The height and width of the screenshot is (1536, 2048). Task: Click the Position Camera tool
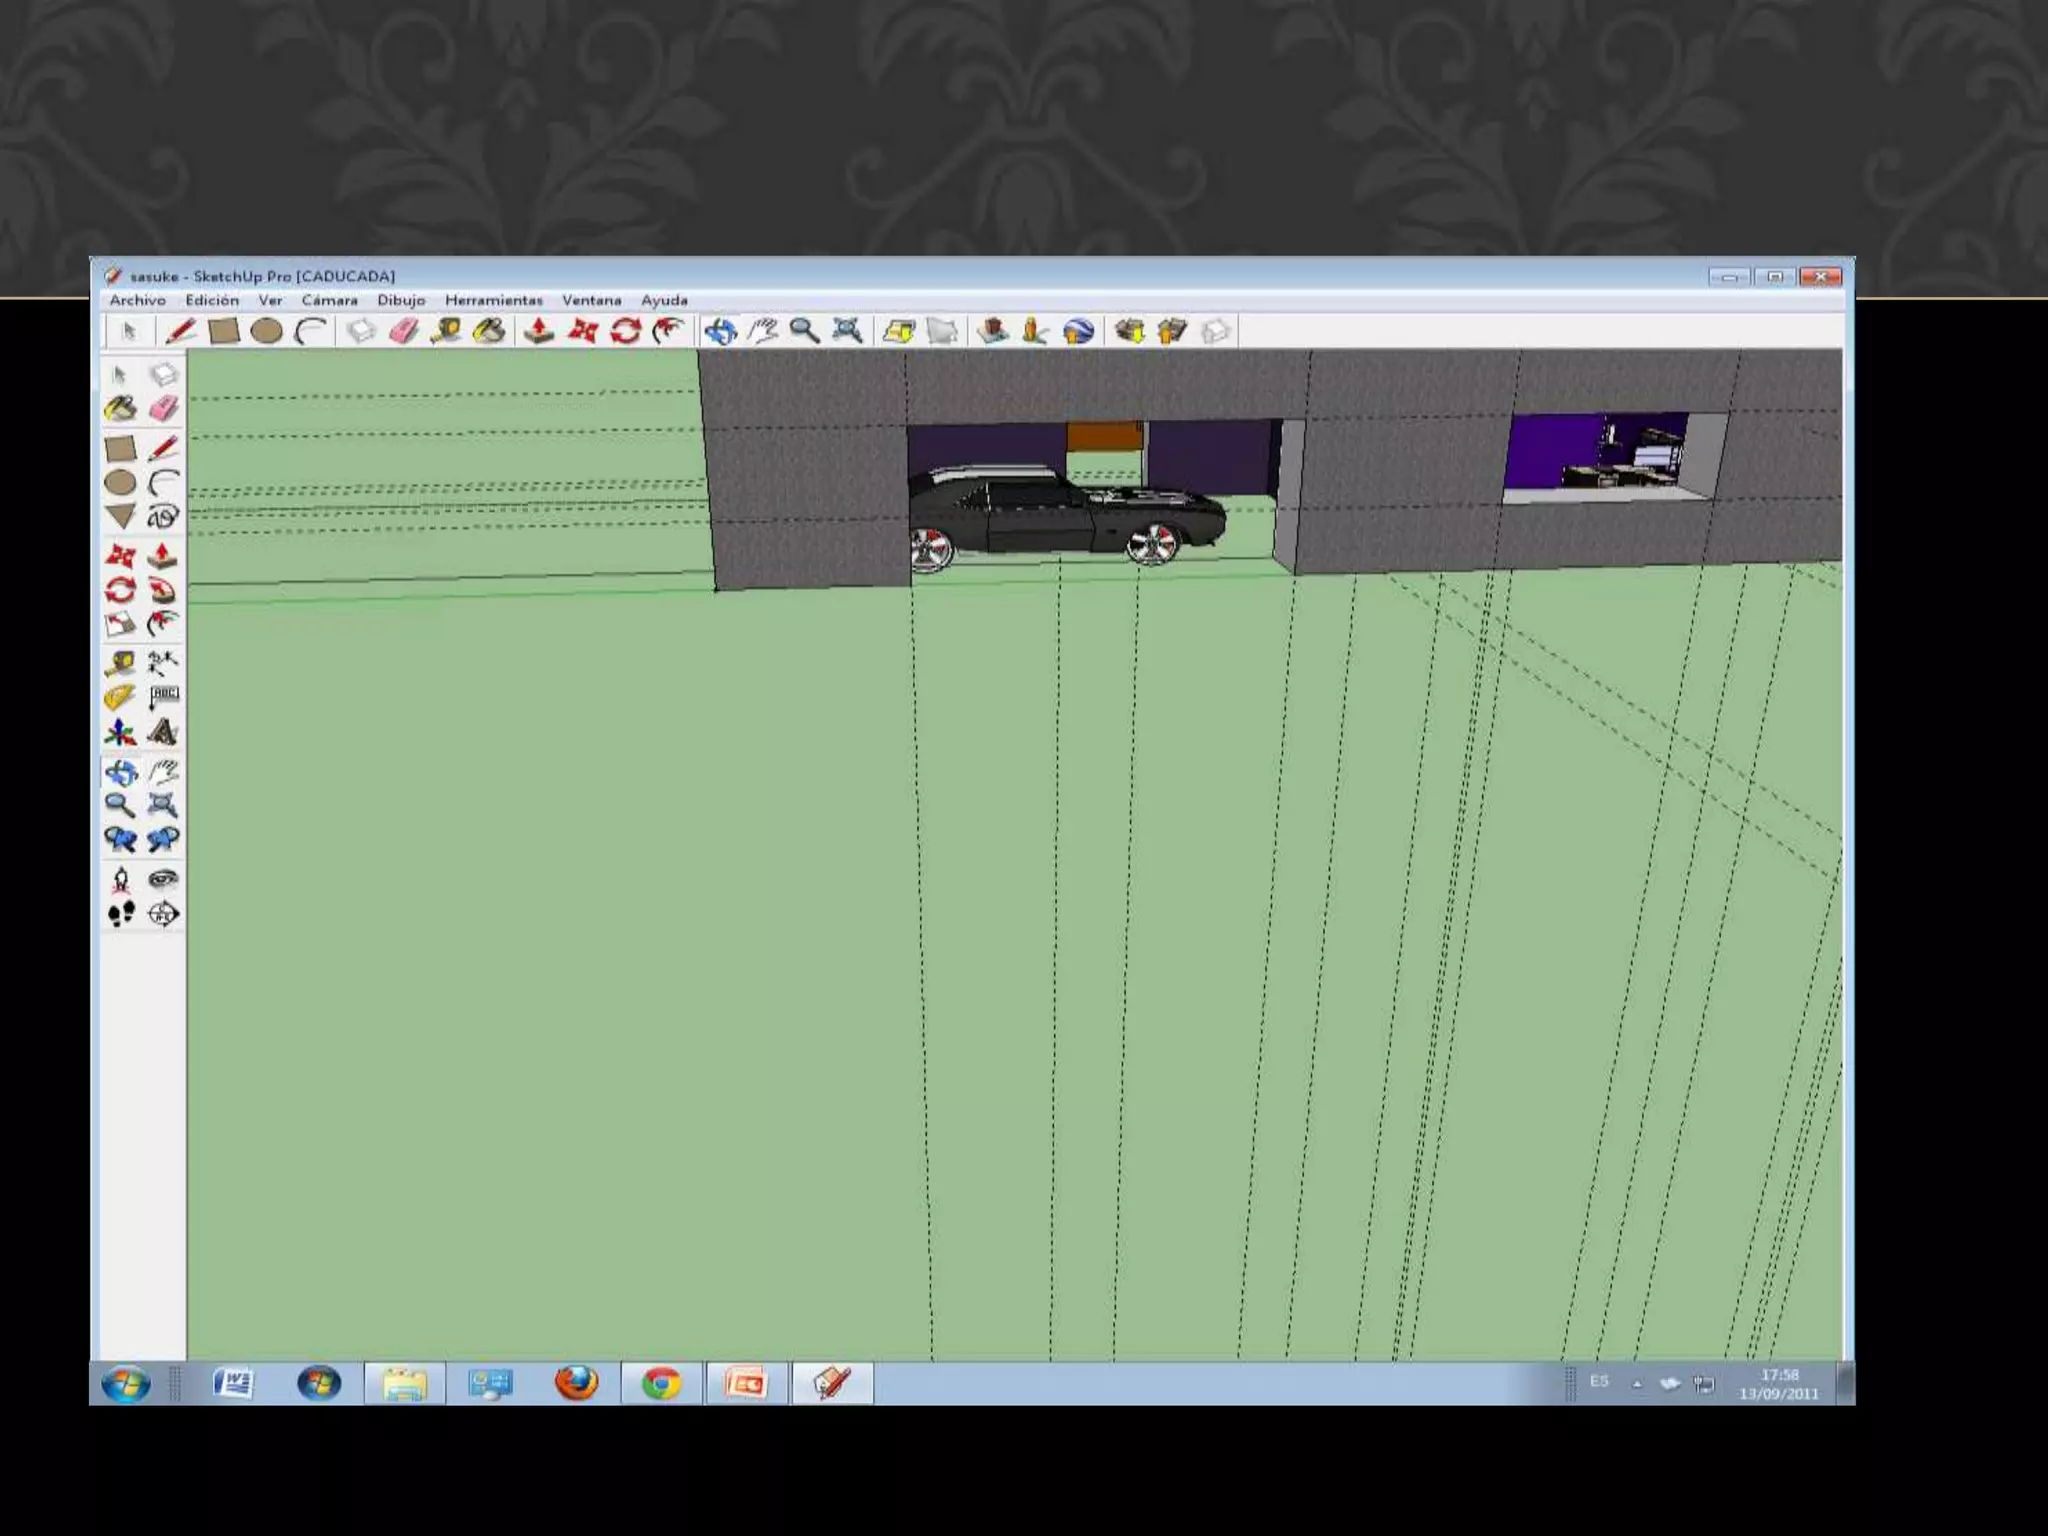pyautogui.click(x=120, y=879)
